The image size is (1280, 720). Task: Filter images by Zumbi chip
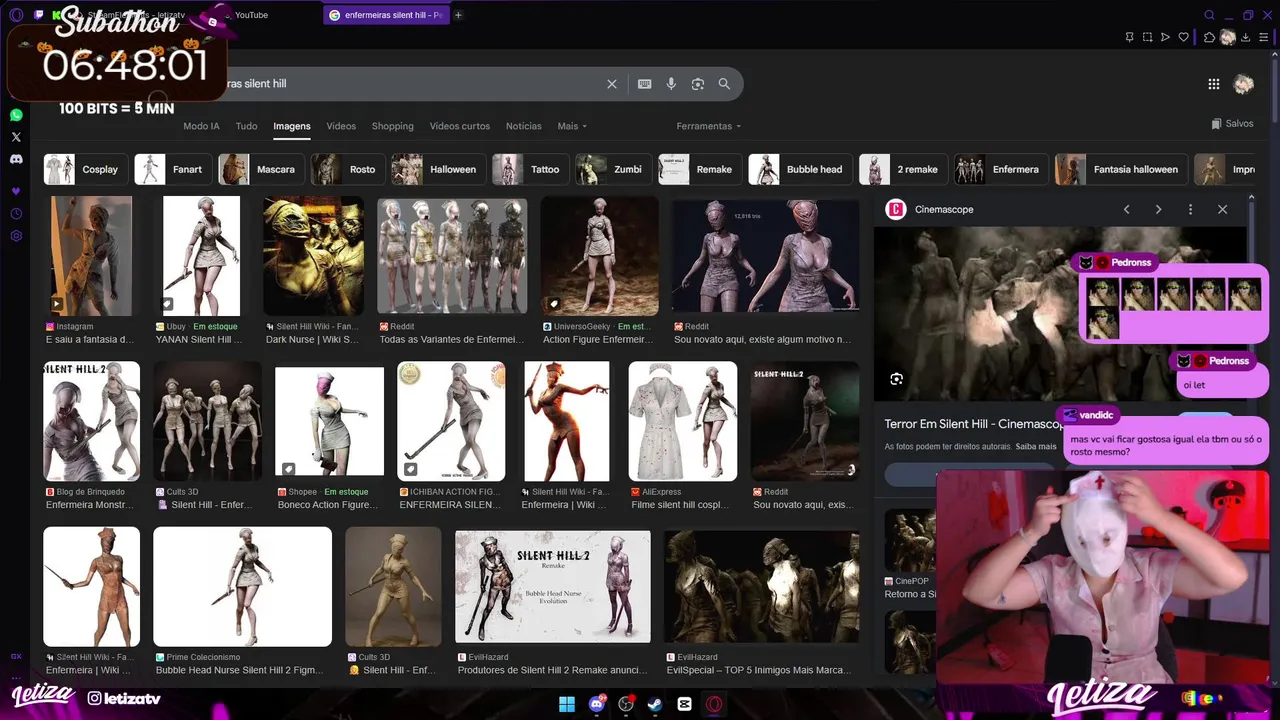613,169
